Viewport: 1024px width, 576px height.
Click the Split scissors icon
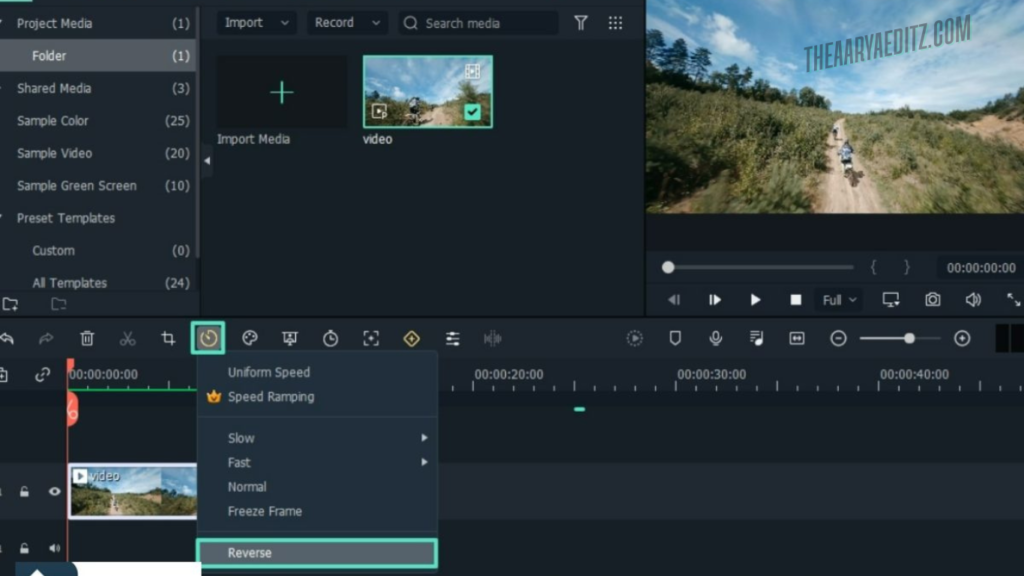(127, 338)
